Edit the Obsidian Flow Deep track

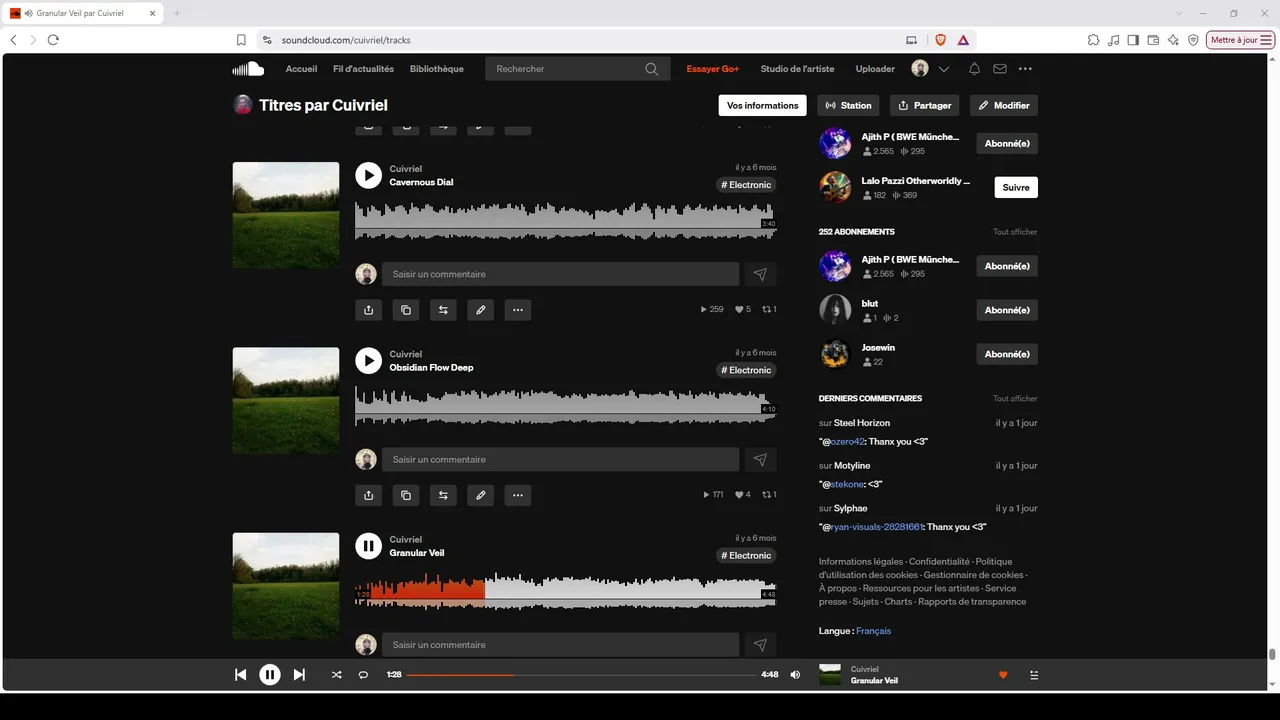click(x=481, y=495)
